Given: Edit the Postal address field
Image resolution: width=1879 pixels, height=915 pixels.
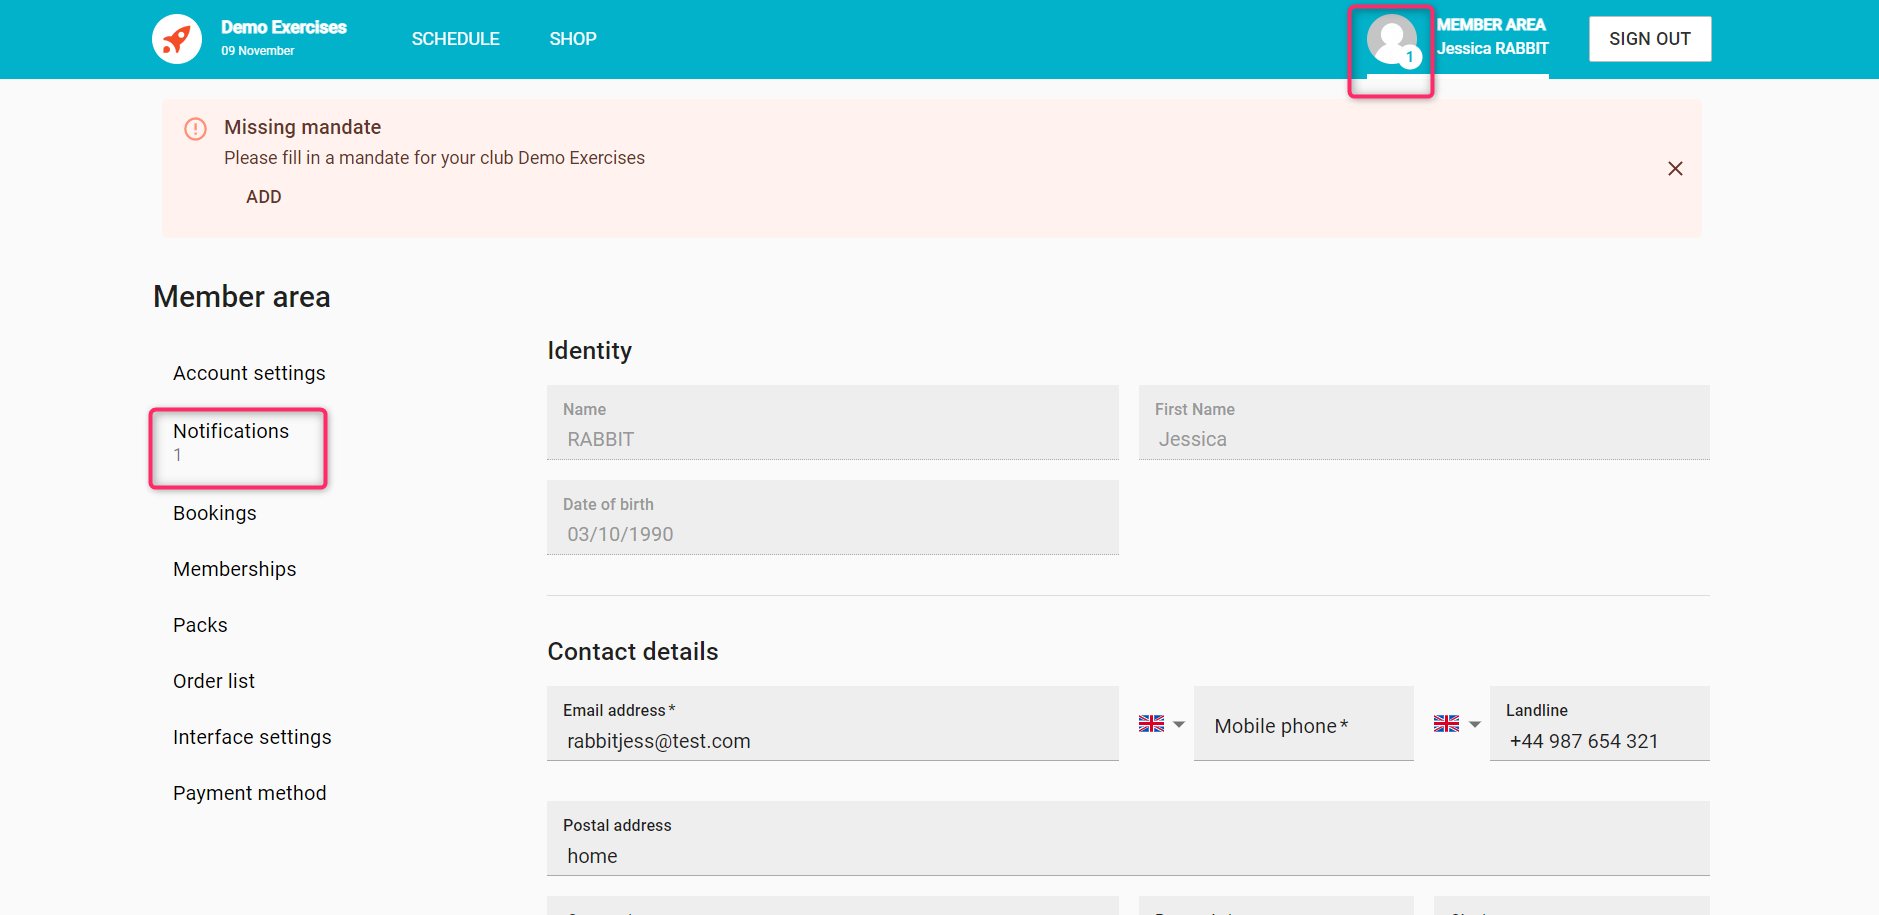Looking at the screenshot, I should [1128, 839].
